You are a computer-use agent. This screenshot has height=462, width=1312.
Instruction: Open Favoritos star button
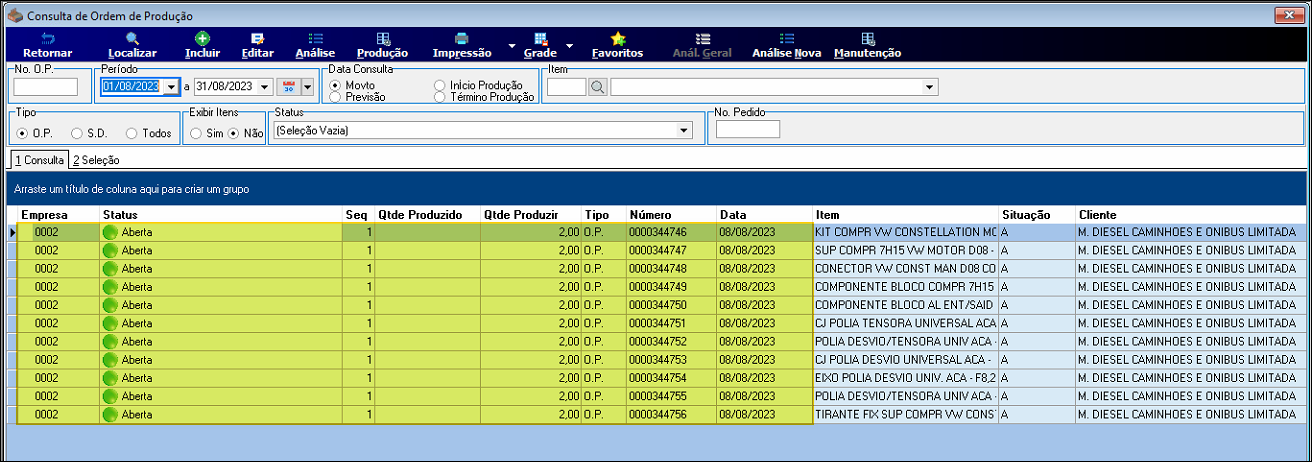coord(618,45)
